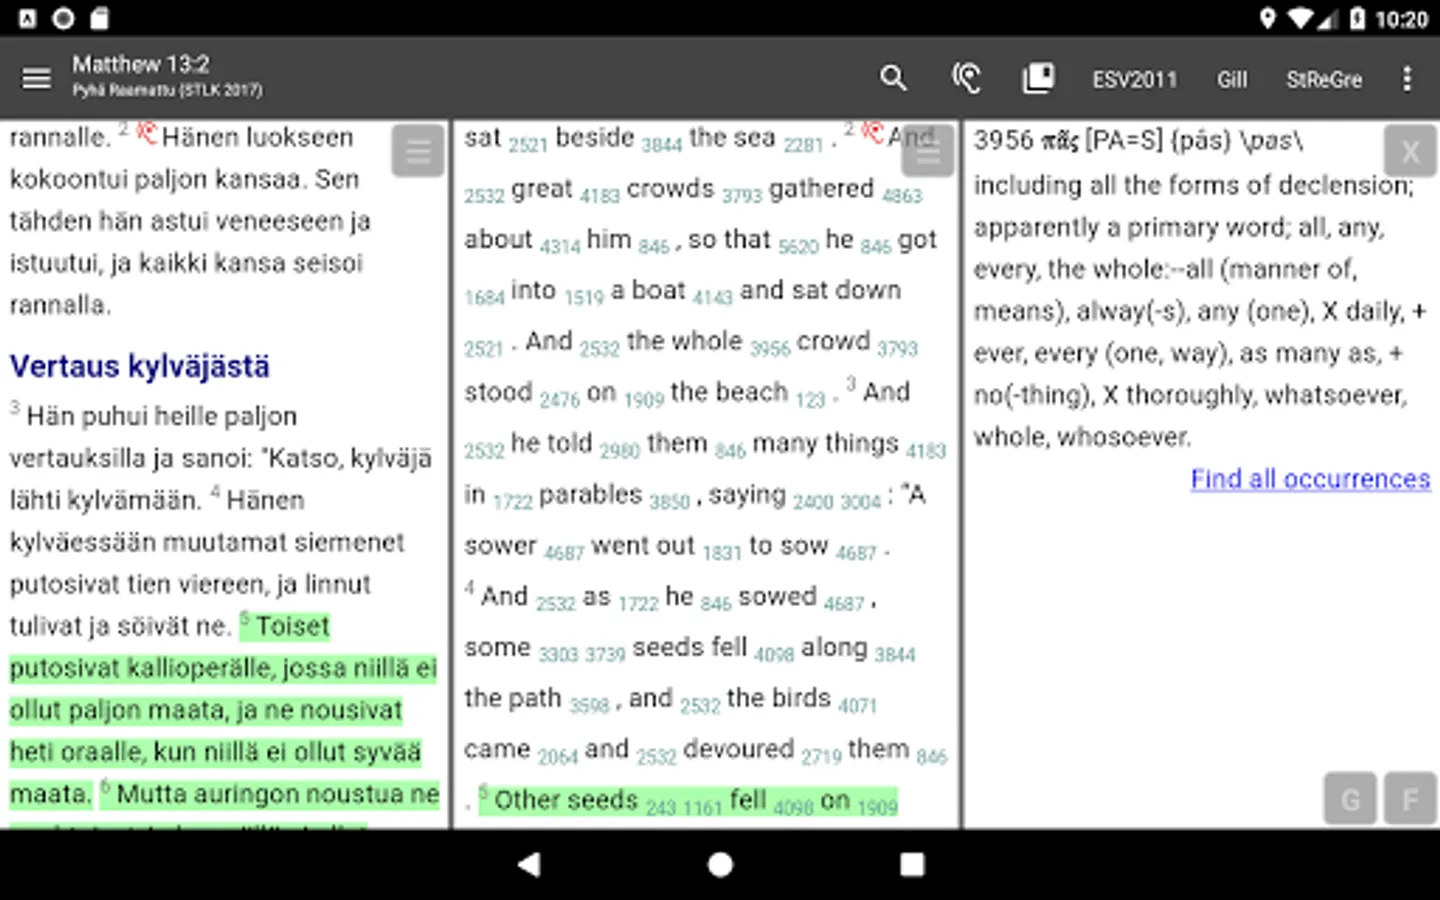Click Find all occurrences link
Viewport: 1440px width, 900px height.
(1310, 479)
